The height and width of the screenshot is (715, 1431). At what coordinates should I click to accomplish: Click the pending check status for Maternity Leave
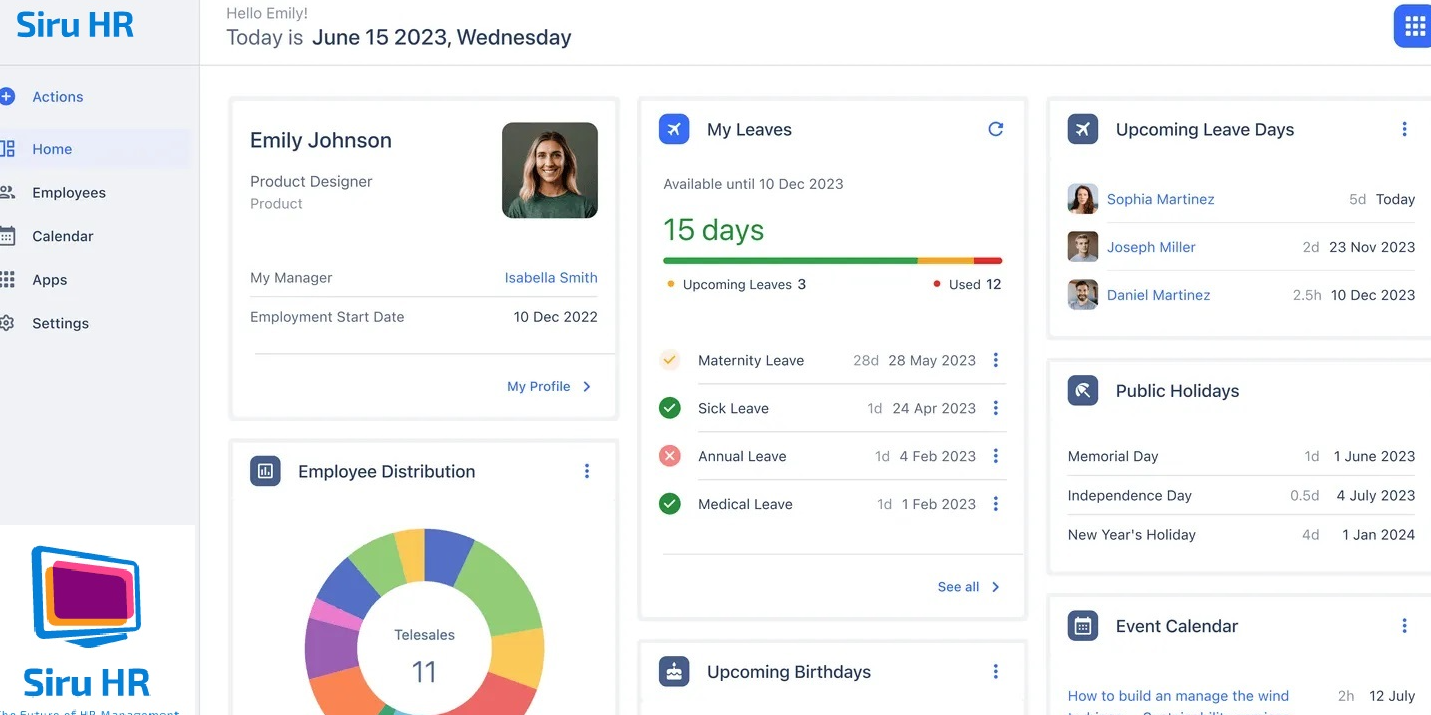(x=670, y=360)
